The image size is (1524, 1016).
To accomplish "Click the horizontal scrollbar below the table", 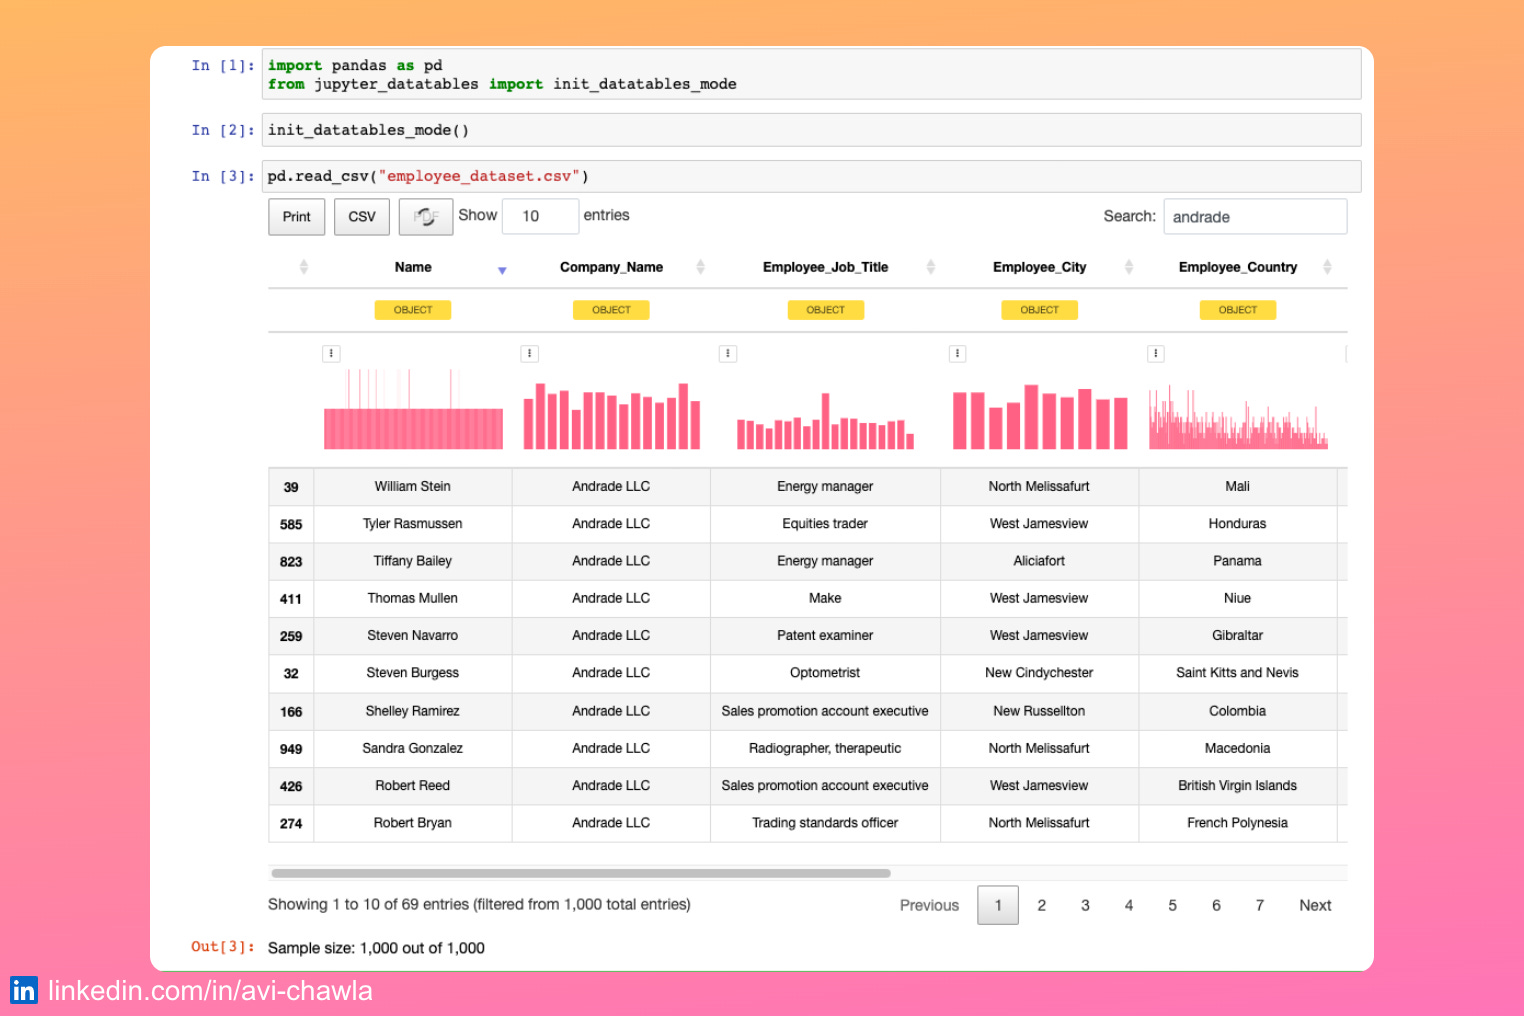I will pos(580,873).
